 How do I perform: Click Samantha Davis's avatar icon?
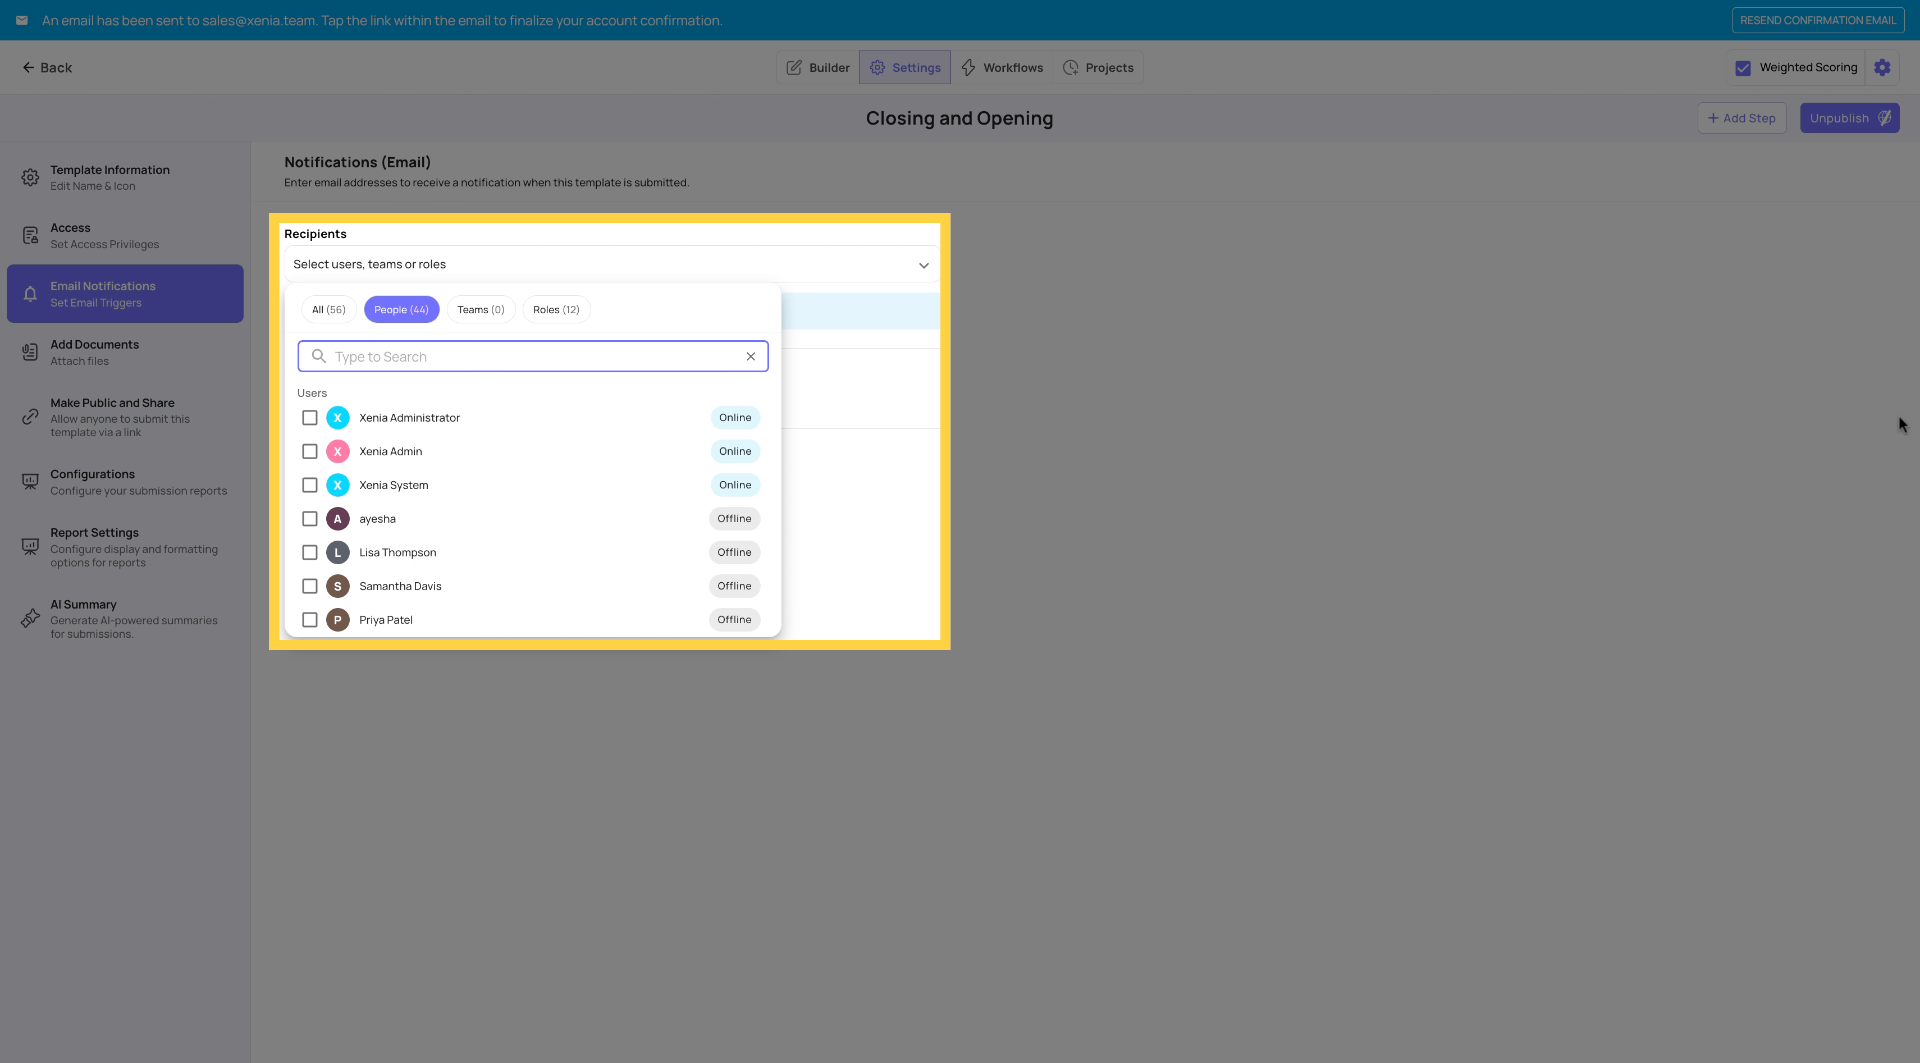(x=338, y=586)
